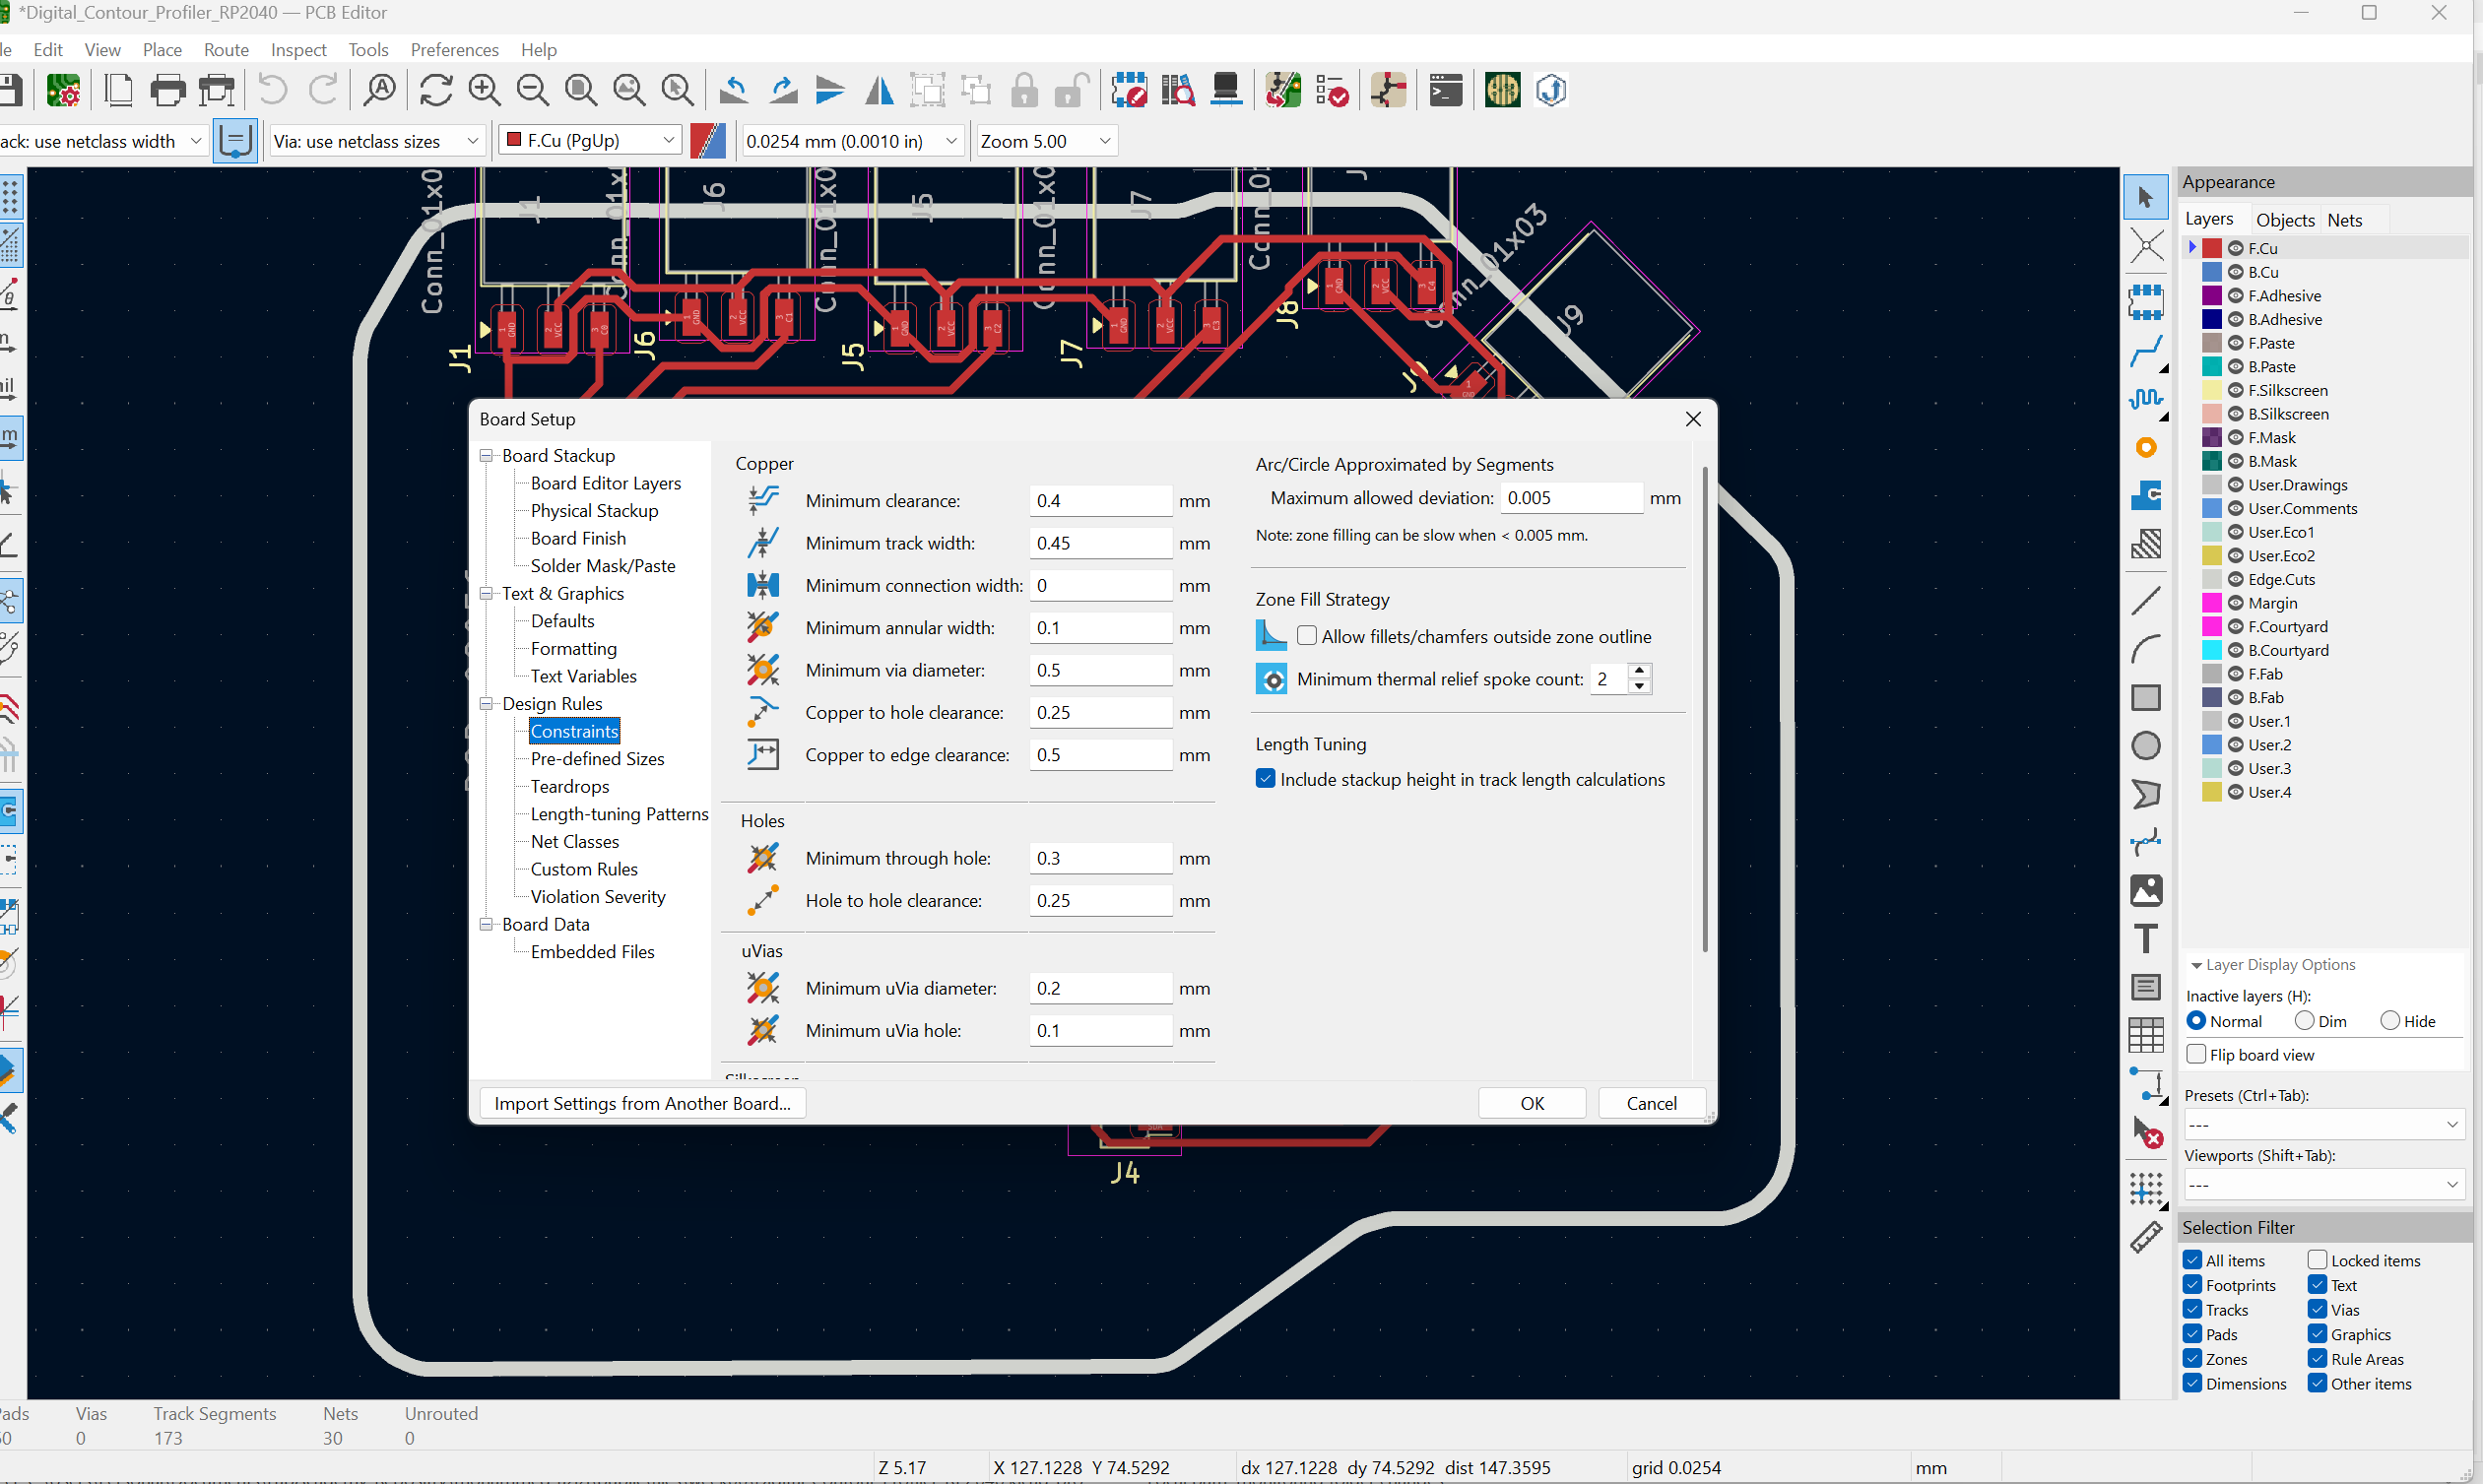The width and height of the screenshot is (2483, 1484).
Task: Collapse the Text & Graphics tree node
Action: [x=487, y=594]
